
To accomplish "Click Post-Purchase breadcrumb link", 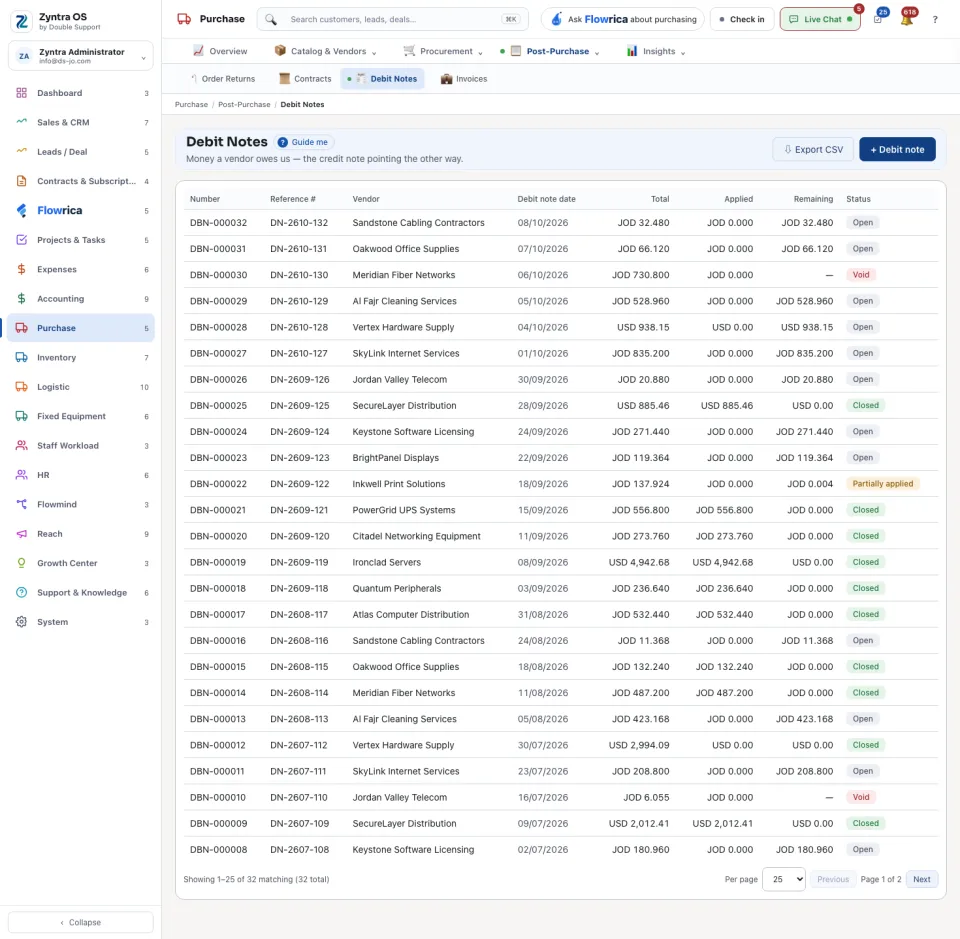I will pos(244,105).
